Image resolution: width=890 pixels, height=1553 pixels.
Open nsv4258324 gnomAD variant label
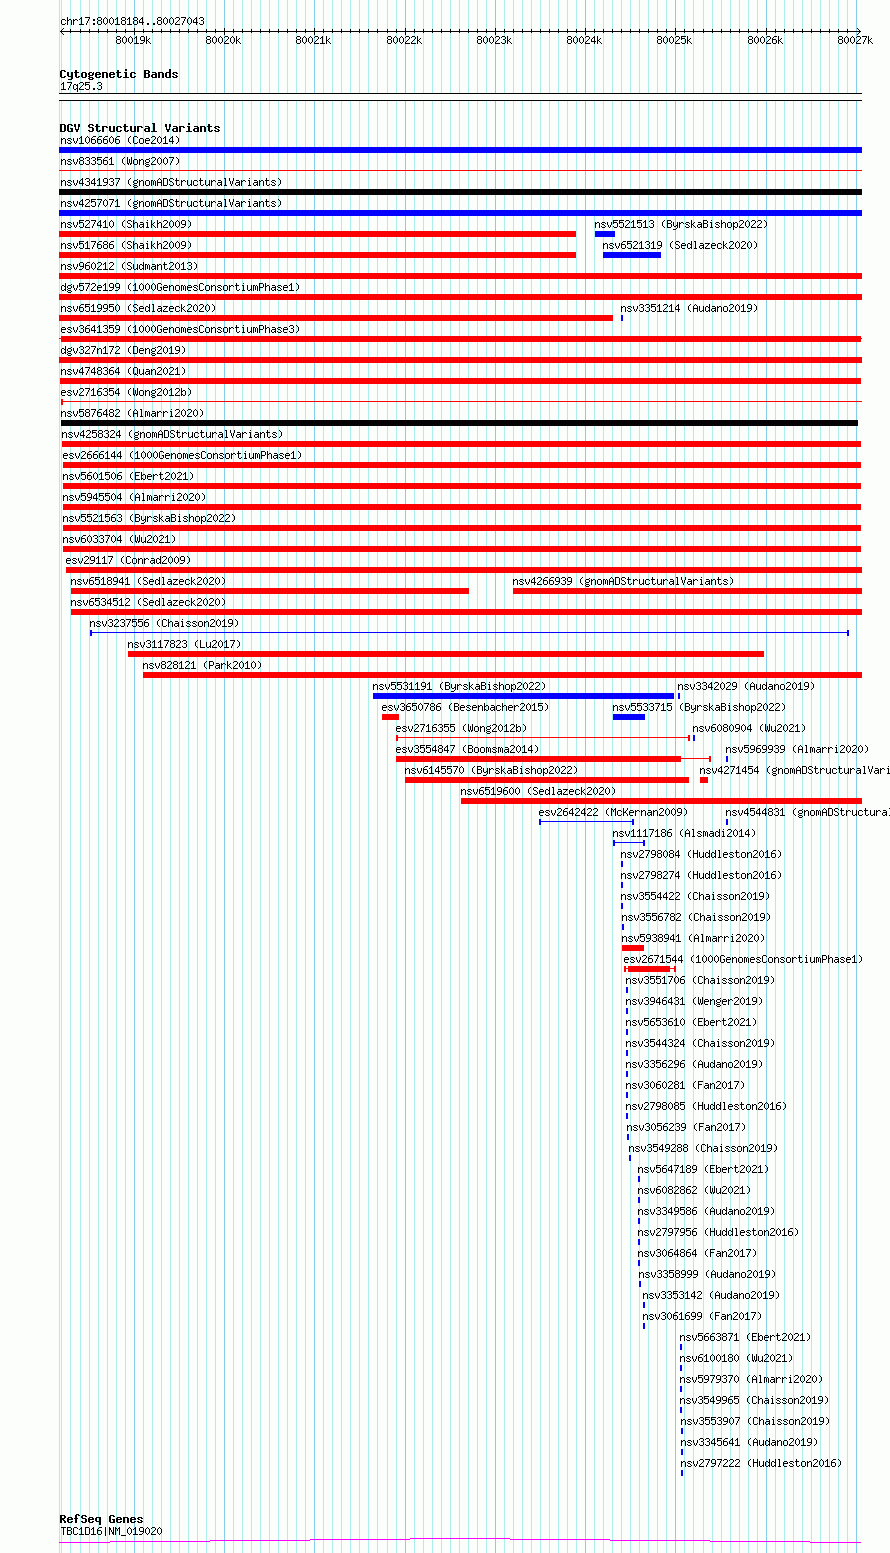click(x=171, y=434)
